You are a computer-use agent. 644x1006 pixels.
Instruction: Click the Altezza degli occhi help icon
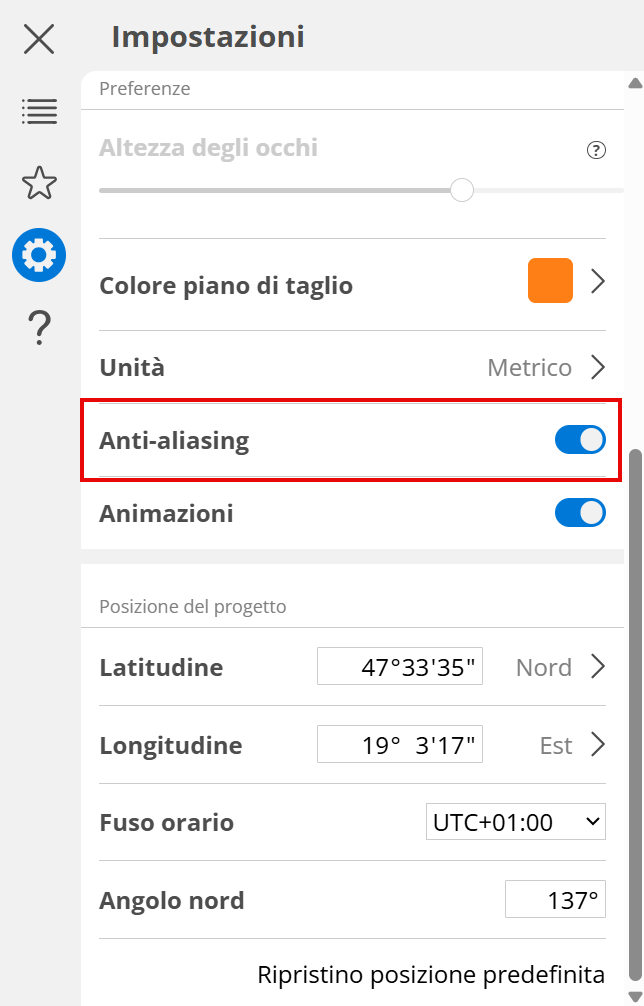click(596, 151)
